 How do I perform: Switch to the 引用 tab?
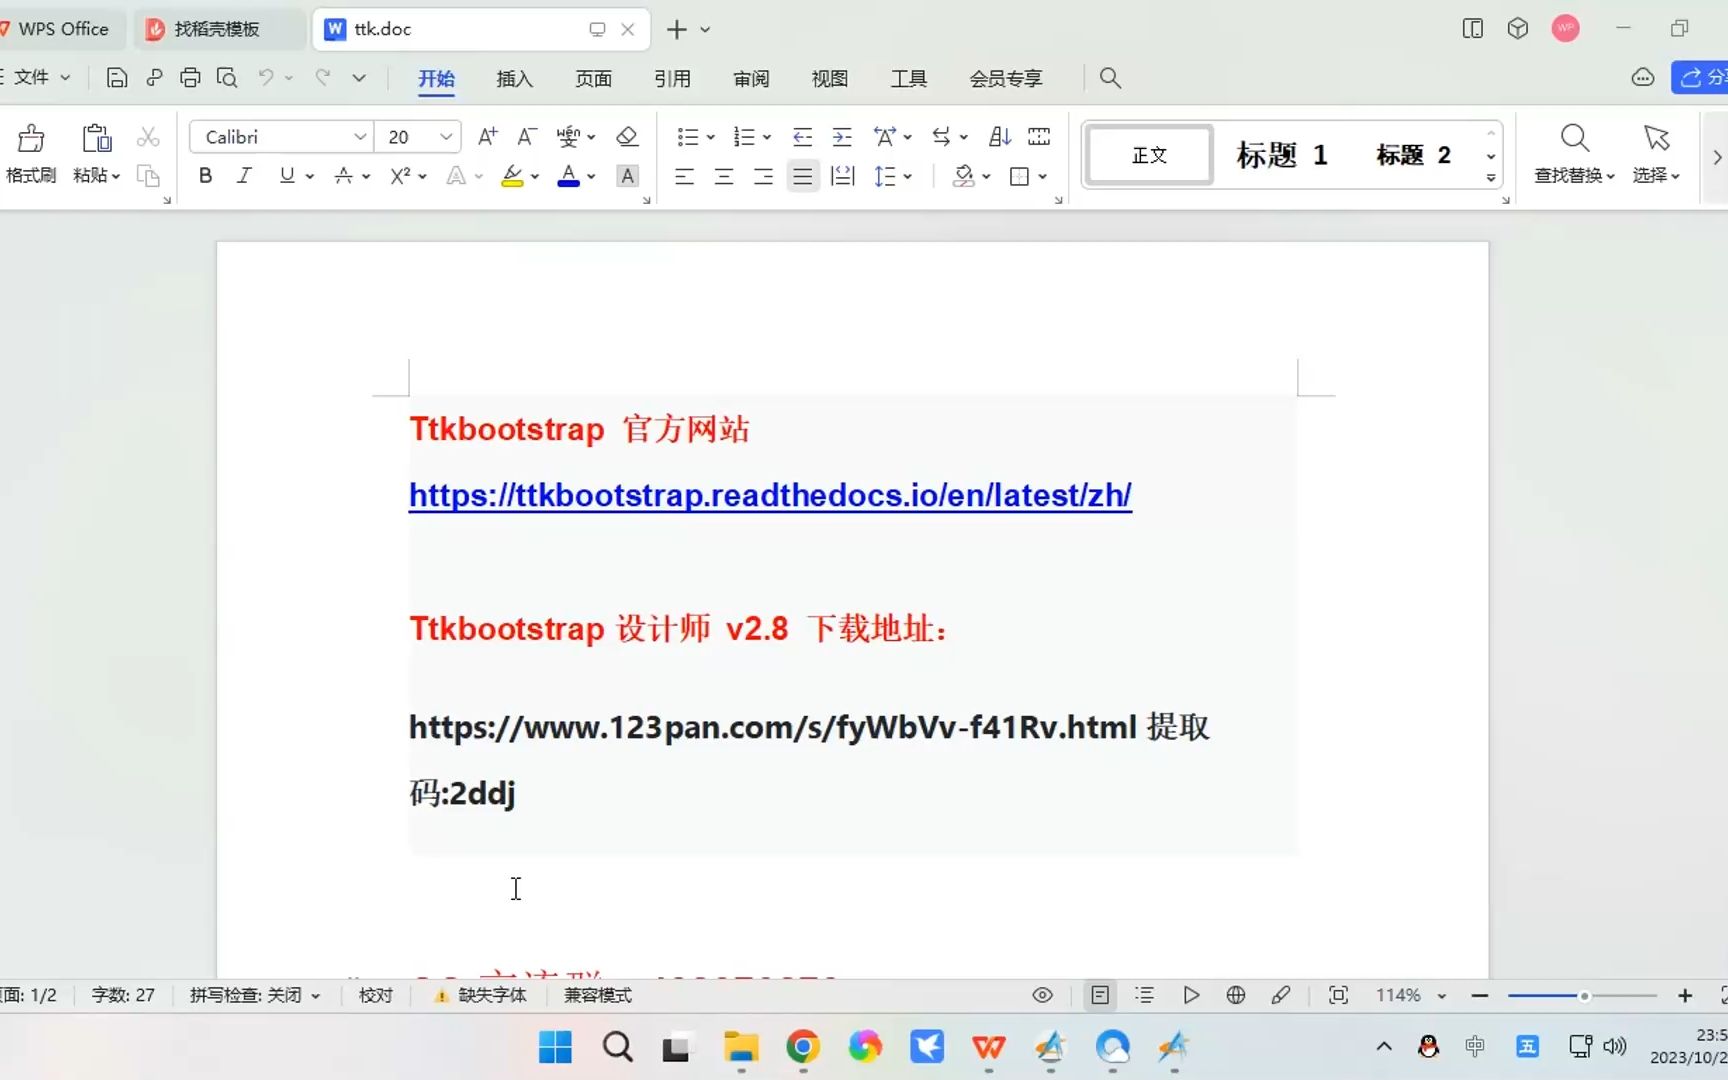(x=672, y=79)
